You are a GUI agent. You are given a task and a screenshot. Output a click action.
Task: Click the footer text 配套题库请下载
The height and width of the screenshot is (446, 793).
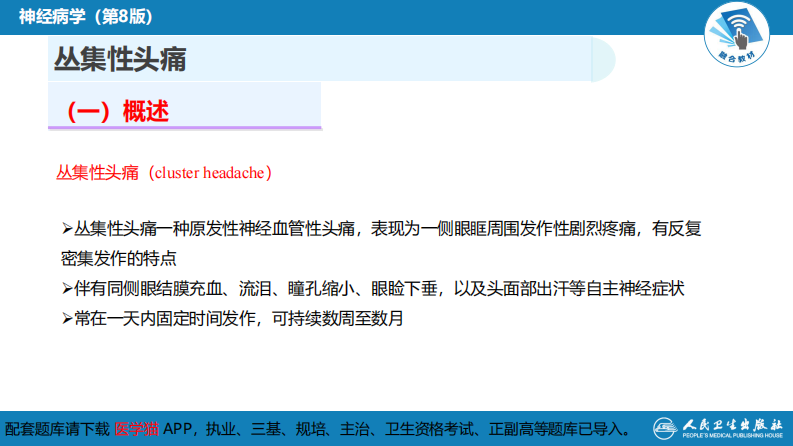click(x=57, y=429)
